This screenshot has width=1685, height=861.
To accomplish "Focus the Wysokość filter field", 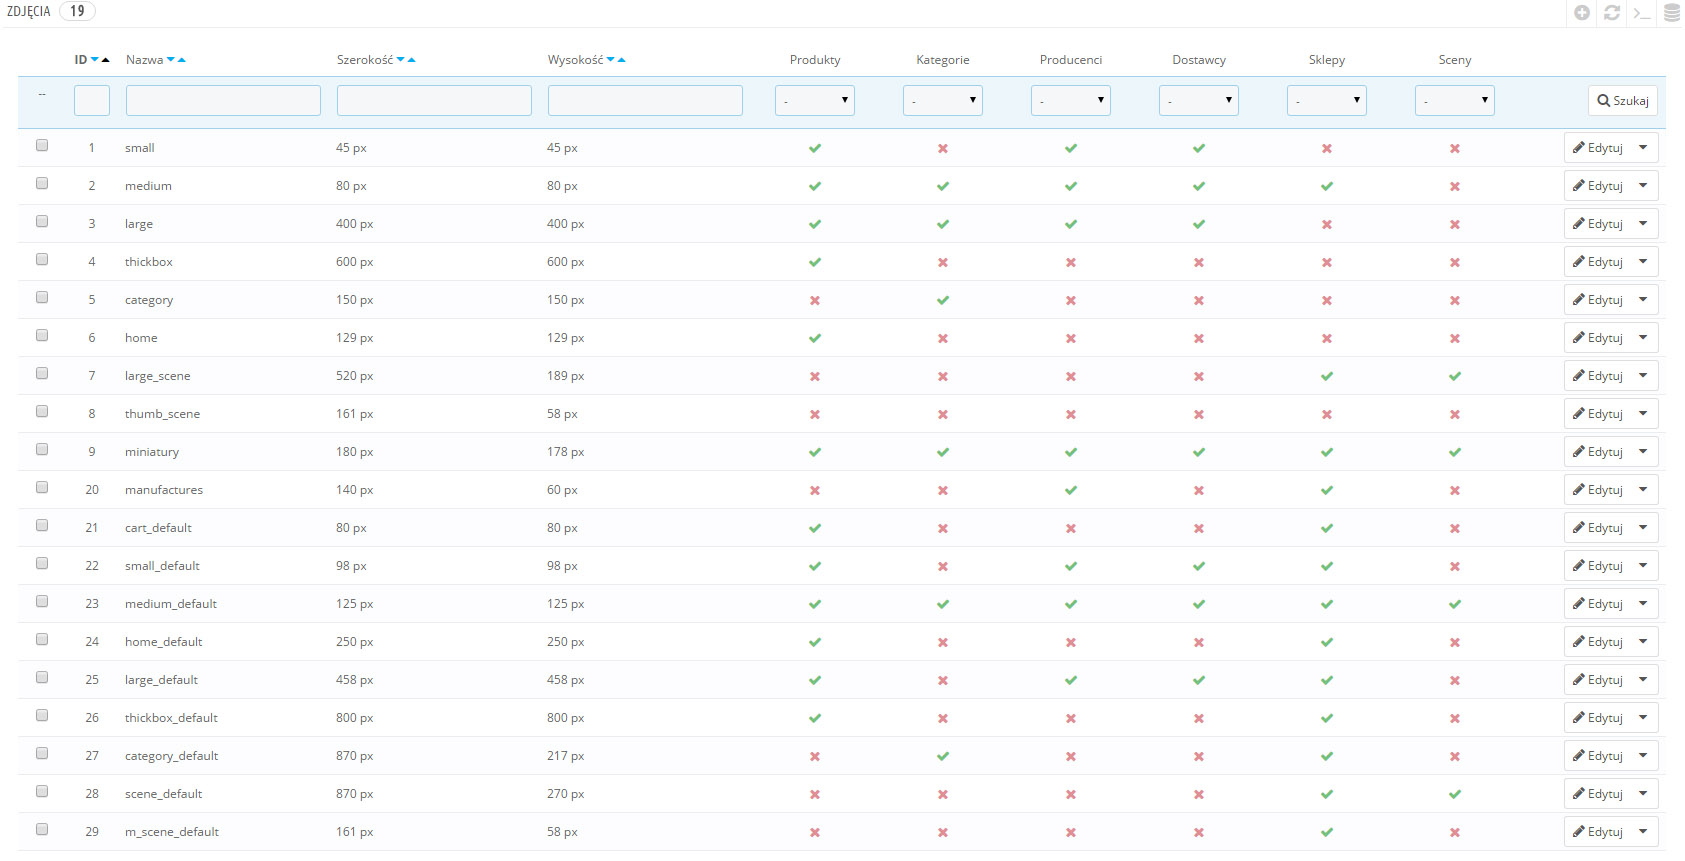I will point(645,100).
